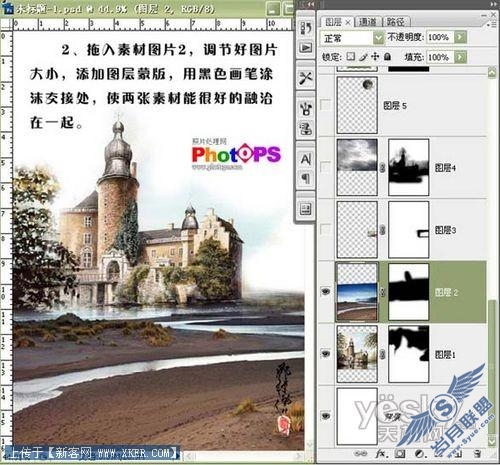
Task: Click mask link chain on 图层3
Action: click(383, 230)
